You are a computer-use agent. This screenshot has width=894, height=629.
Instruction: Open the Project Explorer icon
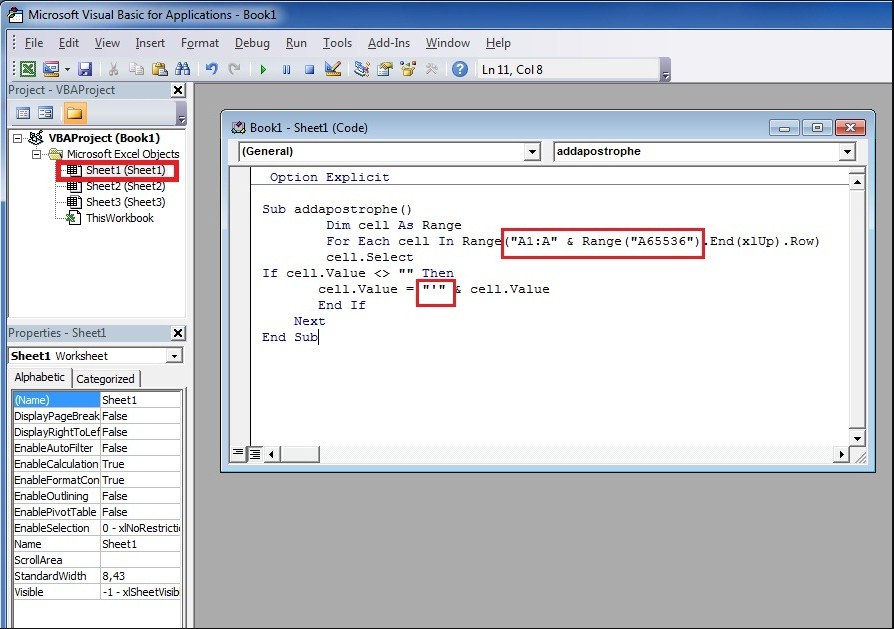coord(361,69)
